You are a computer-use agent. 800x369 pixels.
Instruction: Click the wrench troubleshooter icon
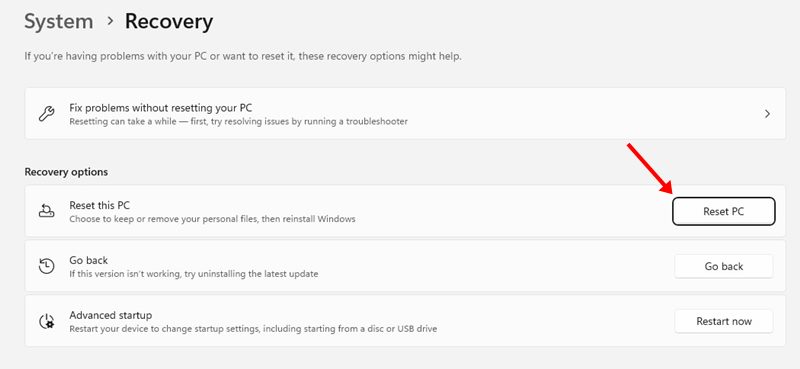46,114
